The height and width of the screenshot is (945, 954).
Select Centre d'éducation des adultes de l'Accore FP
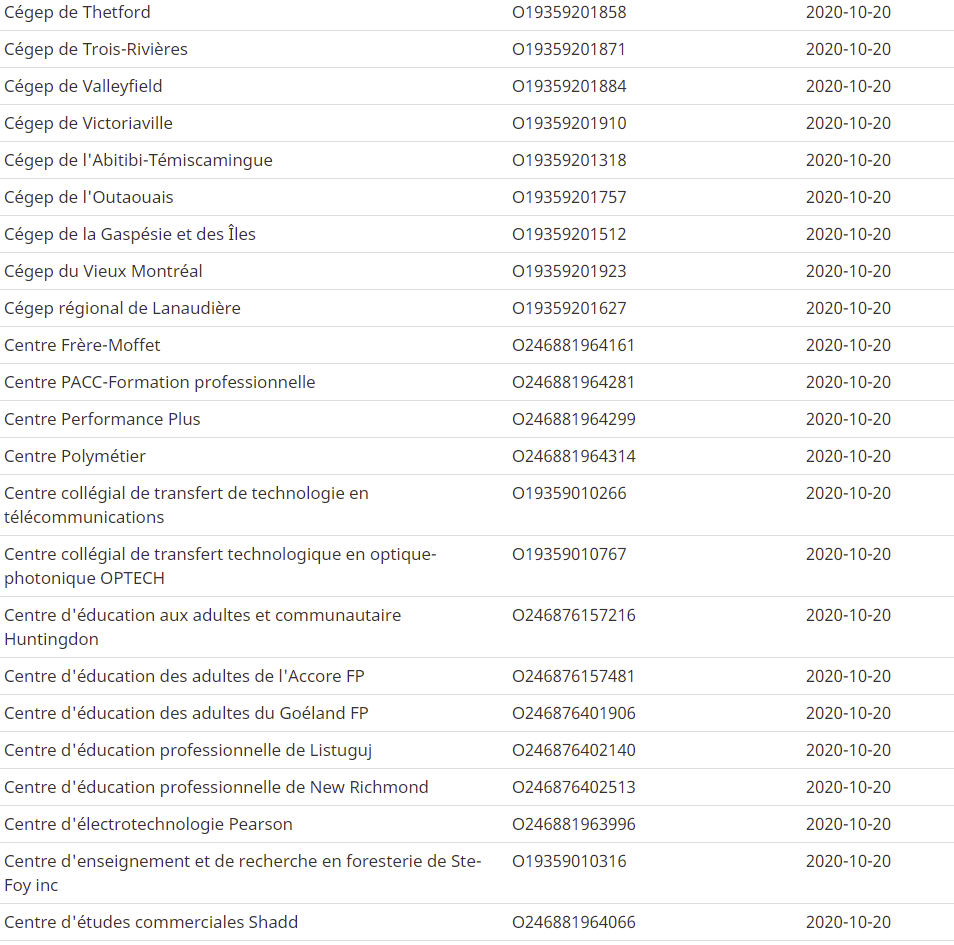click(184, 677)
